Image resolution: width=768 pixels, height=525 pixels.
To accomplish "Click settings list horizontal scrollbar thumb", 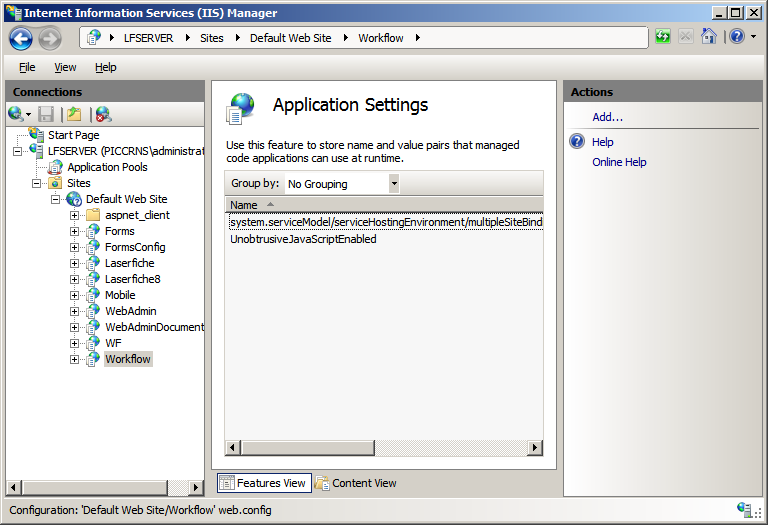I will (x=308, y=447).
